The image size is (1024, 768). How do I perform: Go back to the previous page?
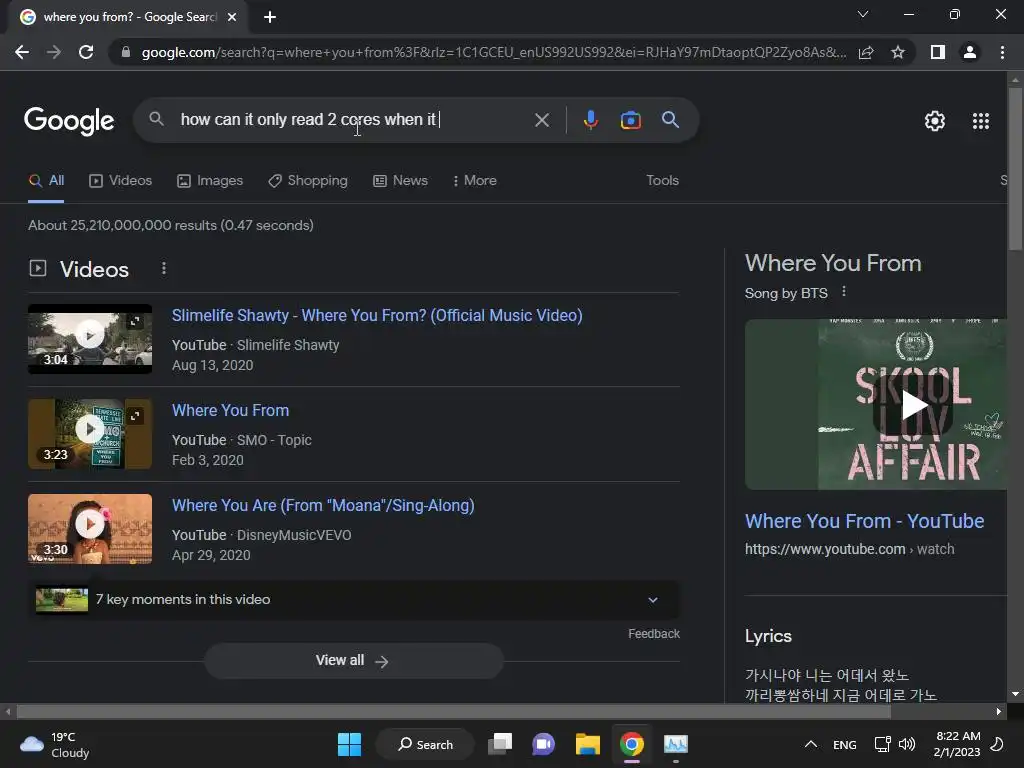click(x=22, y=52)
